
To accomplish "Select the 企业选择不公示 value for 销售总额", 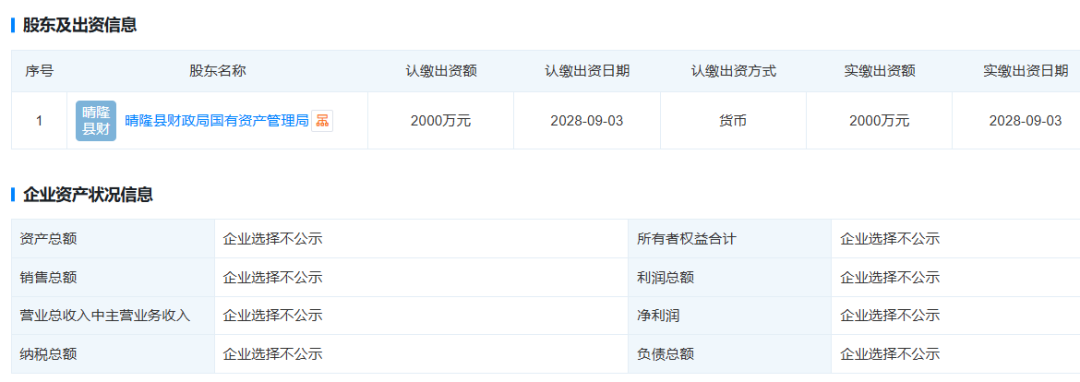I will (x=273, y=277).
